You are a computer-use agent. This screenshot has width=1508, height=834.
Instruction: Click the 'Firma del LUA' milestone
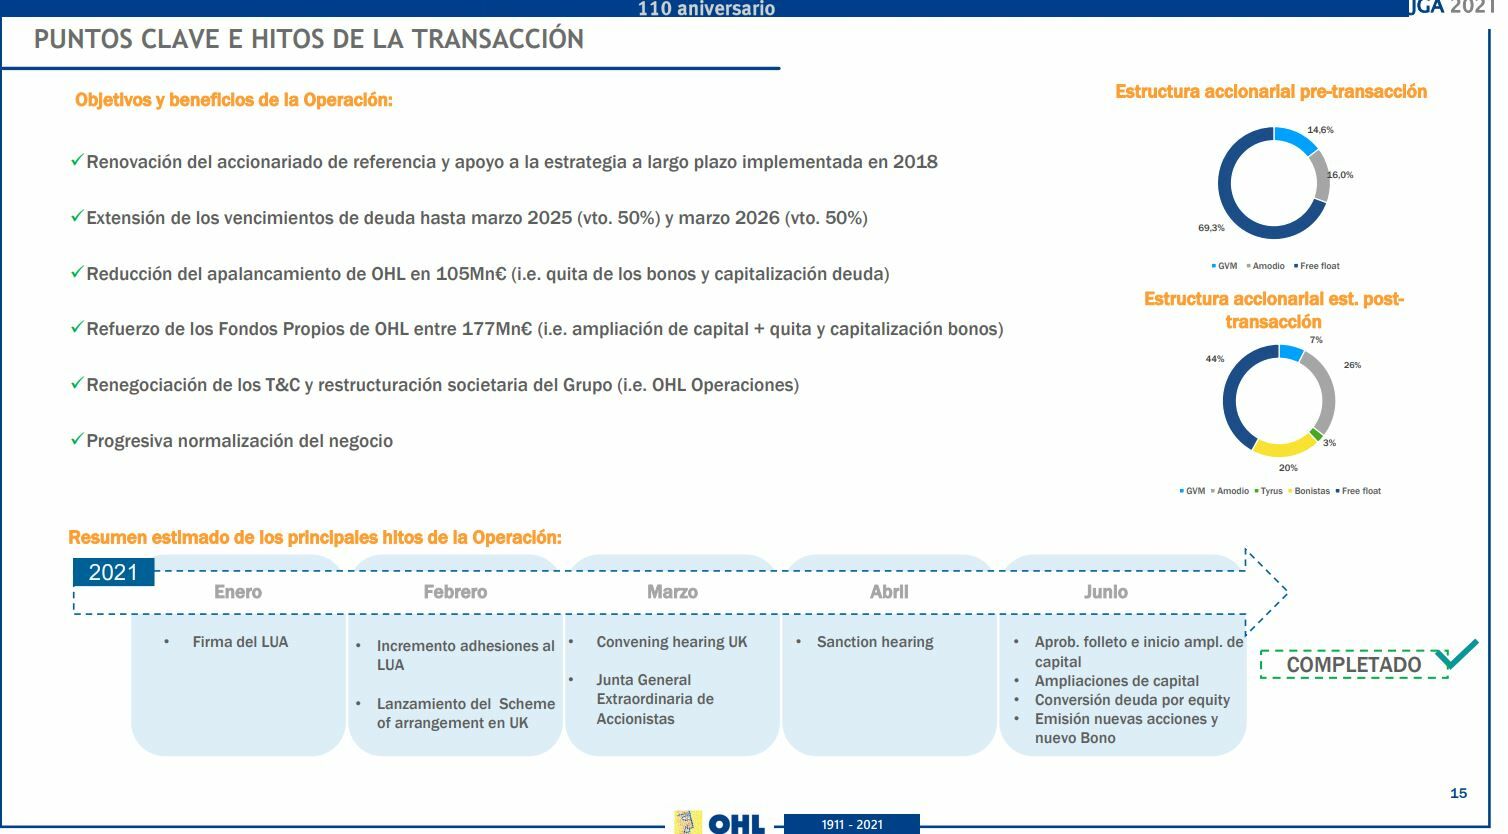(x=240, y=642)
